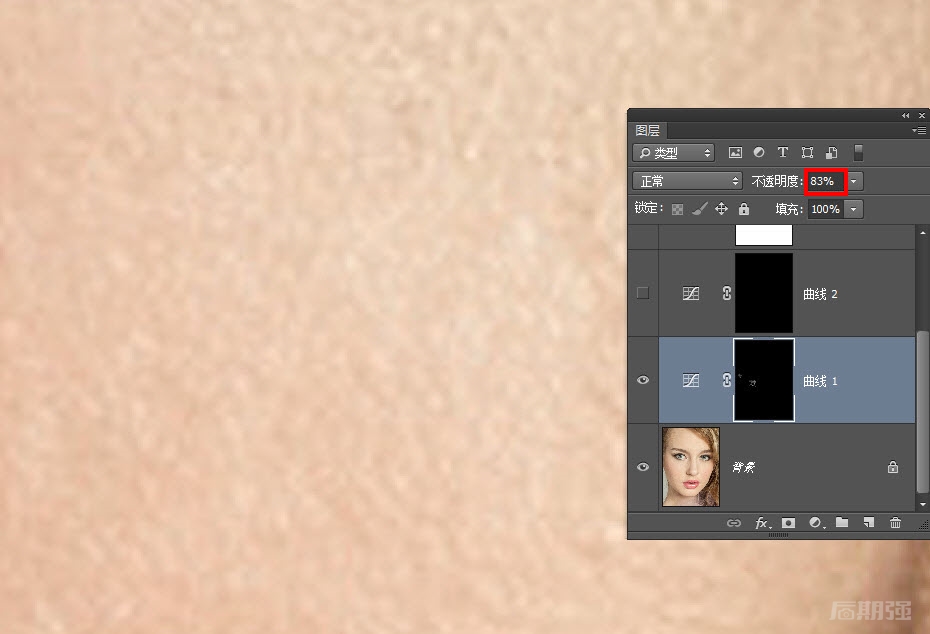The width and height of the screenshot is (930, 634).
Task: Create a new adjustment layer
Action: point(815,523)
